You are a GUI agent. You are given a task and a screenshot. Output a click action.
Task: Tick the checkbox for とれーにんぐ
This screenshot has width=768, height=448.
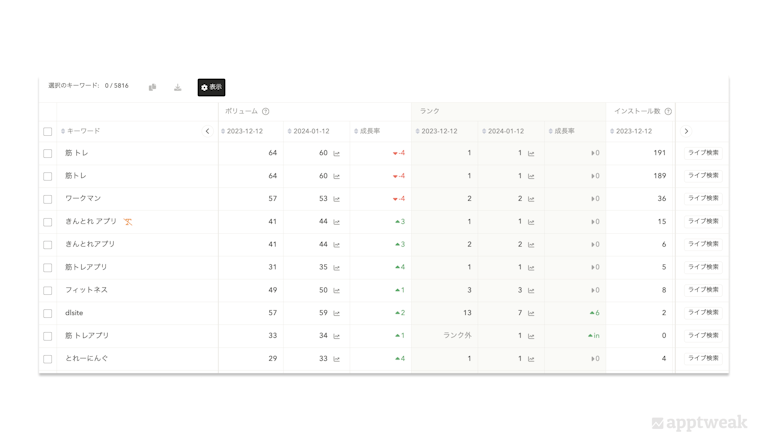click(x=47, y=358)
